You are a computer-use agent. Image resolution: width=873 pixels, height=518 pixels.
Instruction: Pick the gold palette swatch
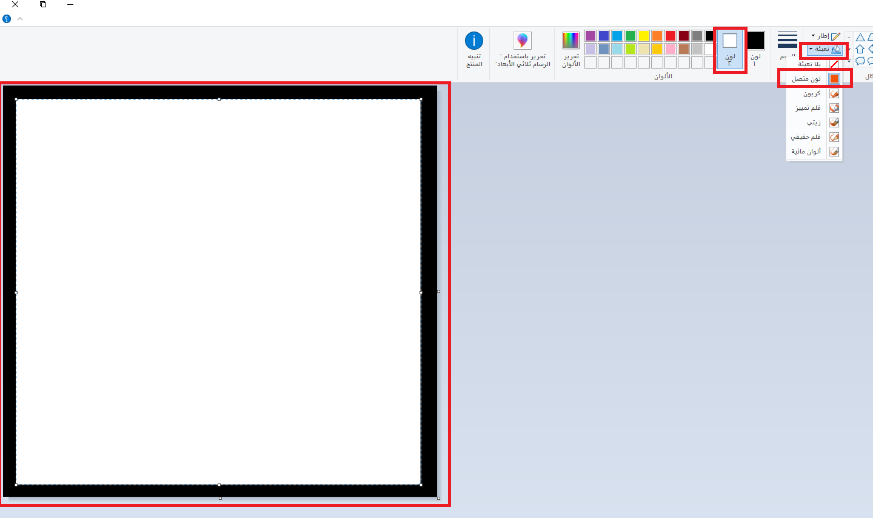tap(657, 50)
